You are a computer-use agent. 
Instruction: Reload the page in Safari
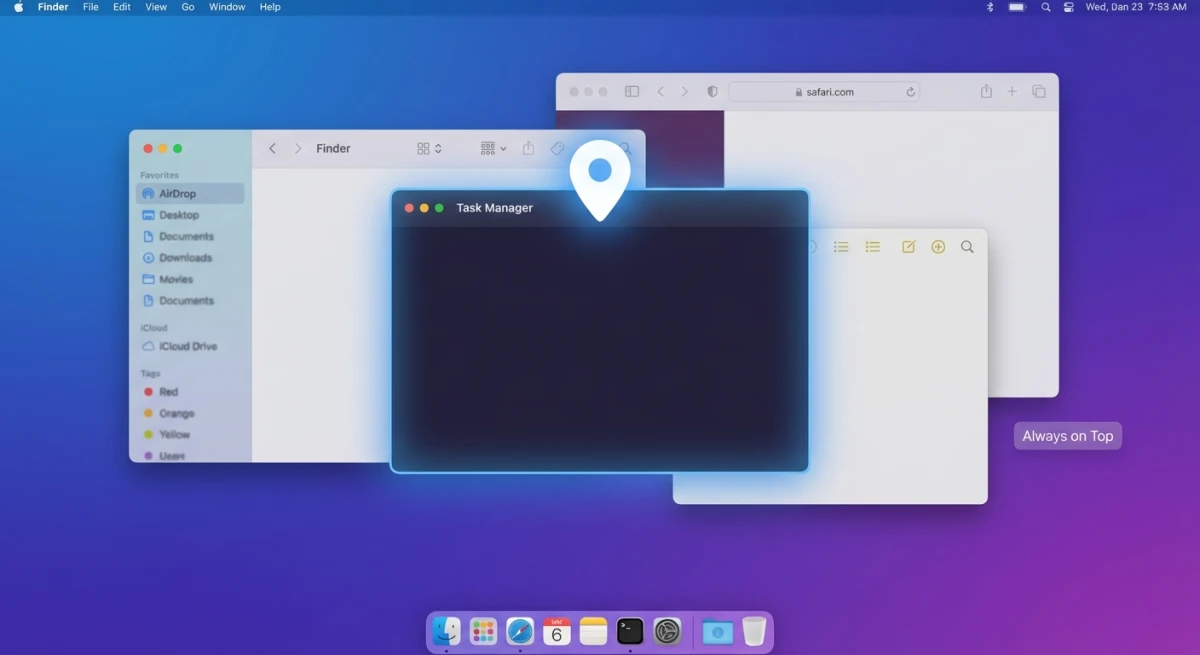910,92
